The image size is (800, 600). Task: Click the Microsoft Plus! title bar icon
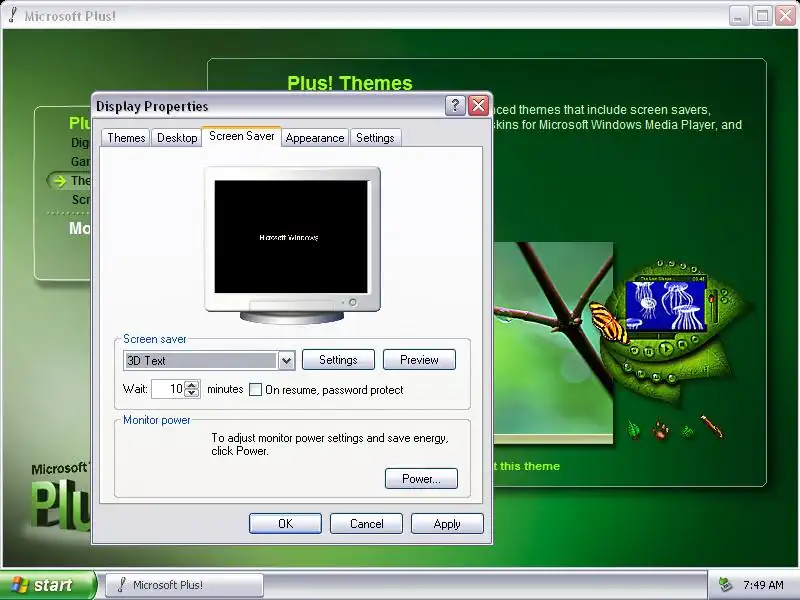[12, 15]
